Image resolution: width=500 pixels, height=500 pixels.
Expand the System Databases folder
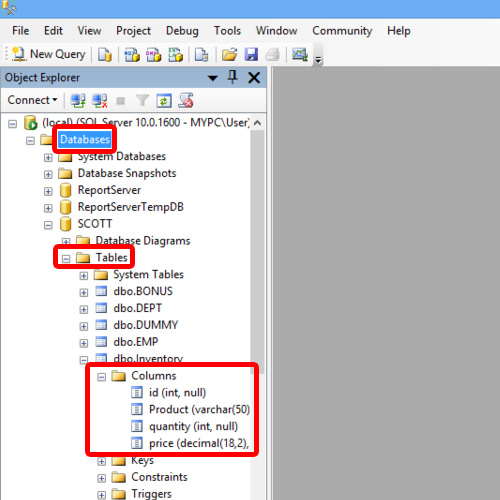click(x=48, y=157)
